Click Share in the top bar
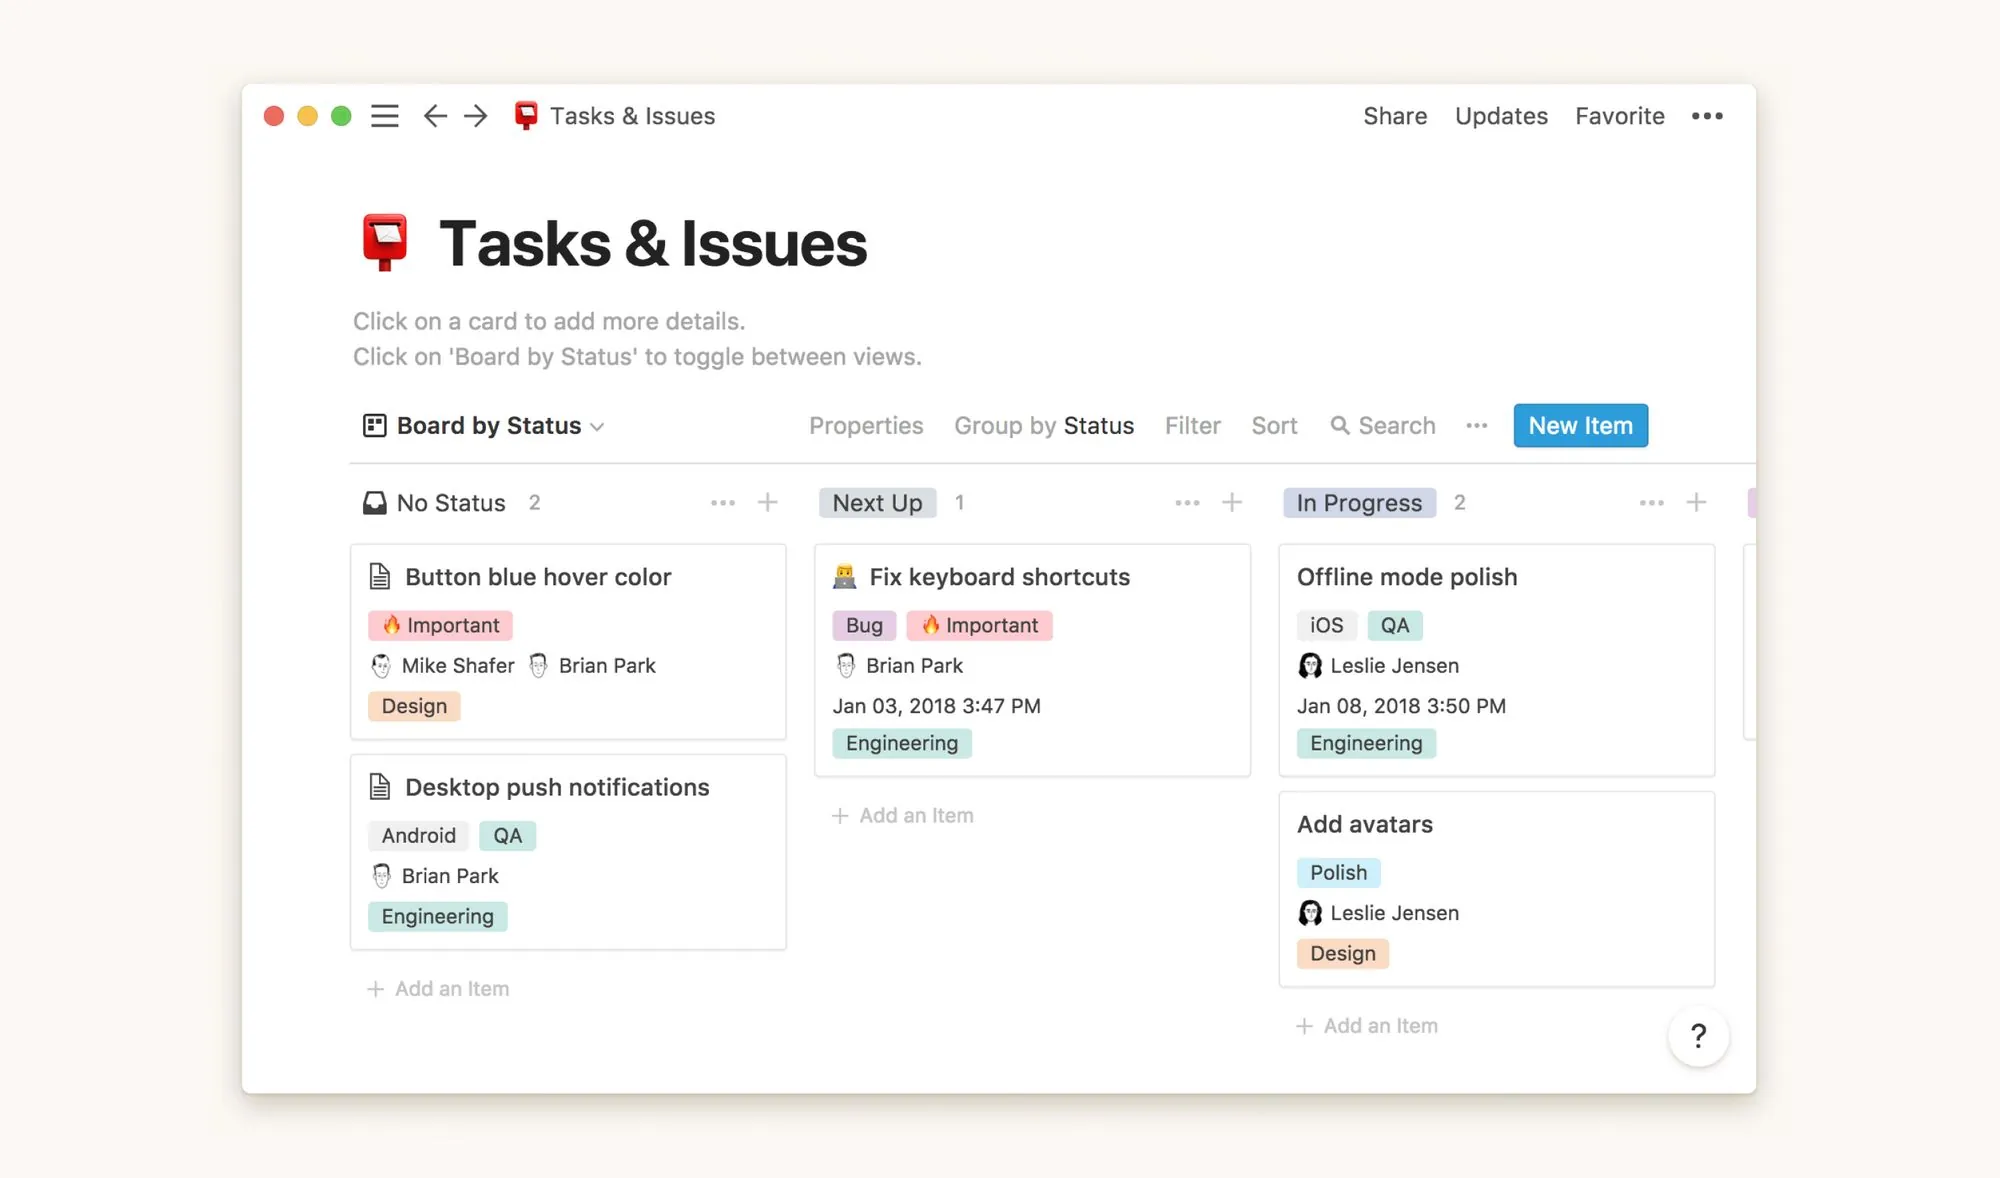 [x=1395, y=116]
